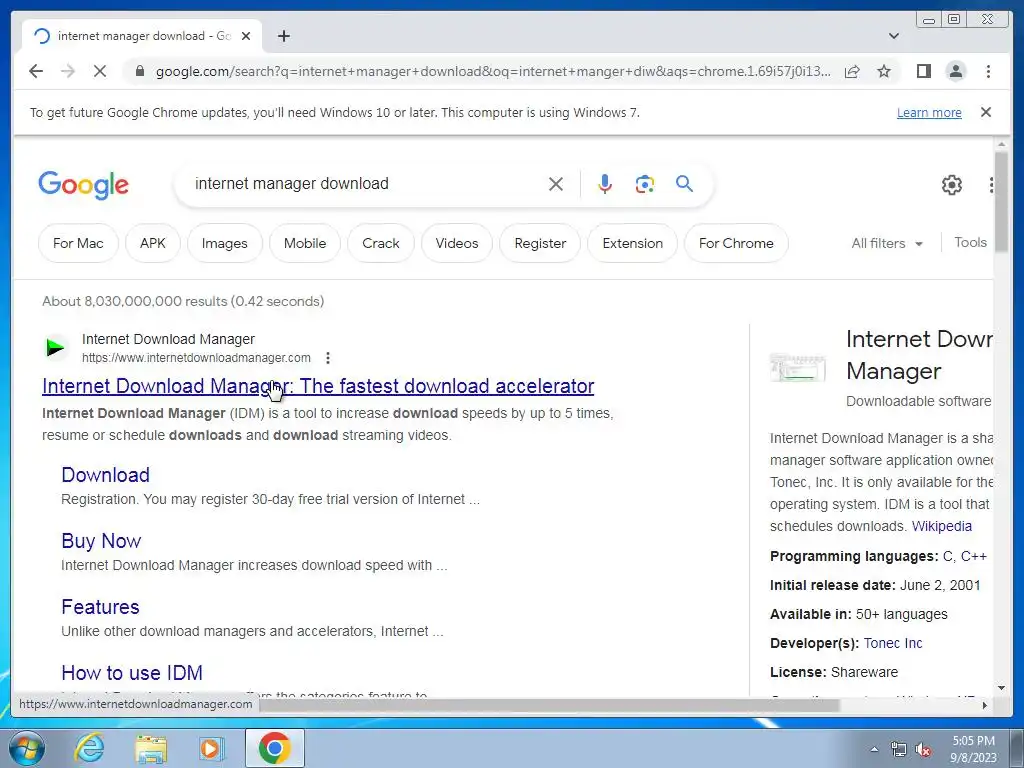Click the 'License: Shareware' panel text
The width and height of the screenshot is (1024, 768).
click(x=833, y=672)
